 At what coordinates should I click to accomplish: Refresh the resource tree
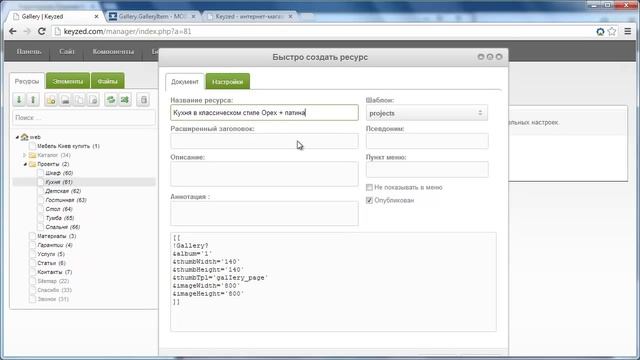point(111,100)
